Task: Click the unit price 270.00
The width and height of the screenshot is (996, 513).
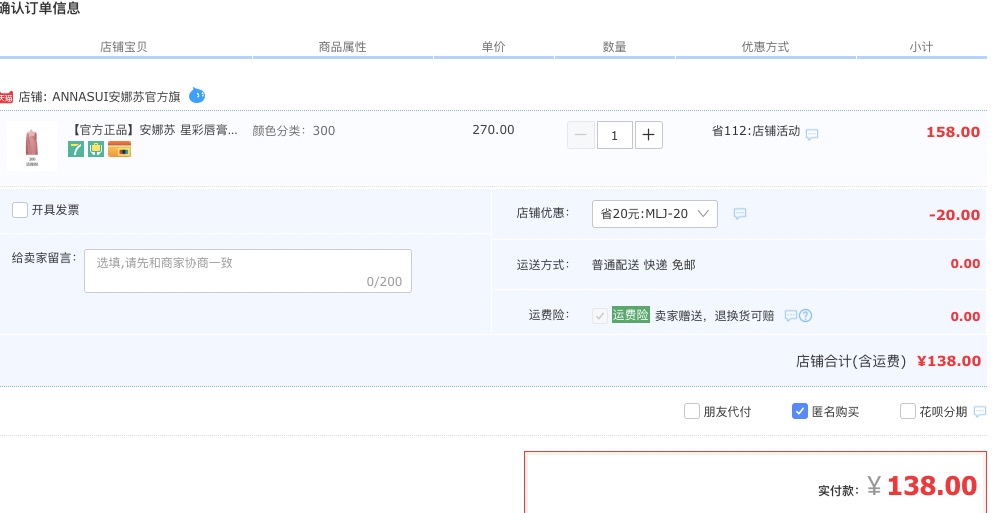Action: click(x=494, y=130)
